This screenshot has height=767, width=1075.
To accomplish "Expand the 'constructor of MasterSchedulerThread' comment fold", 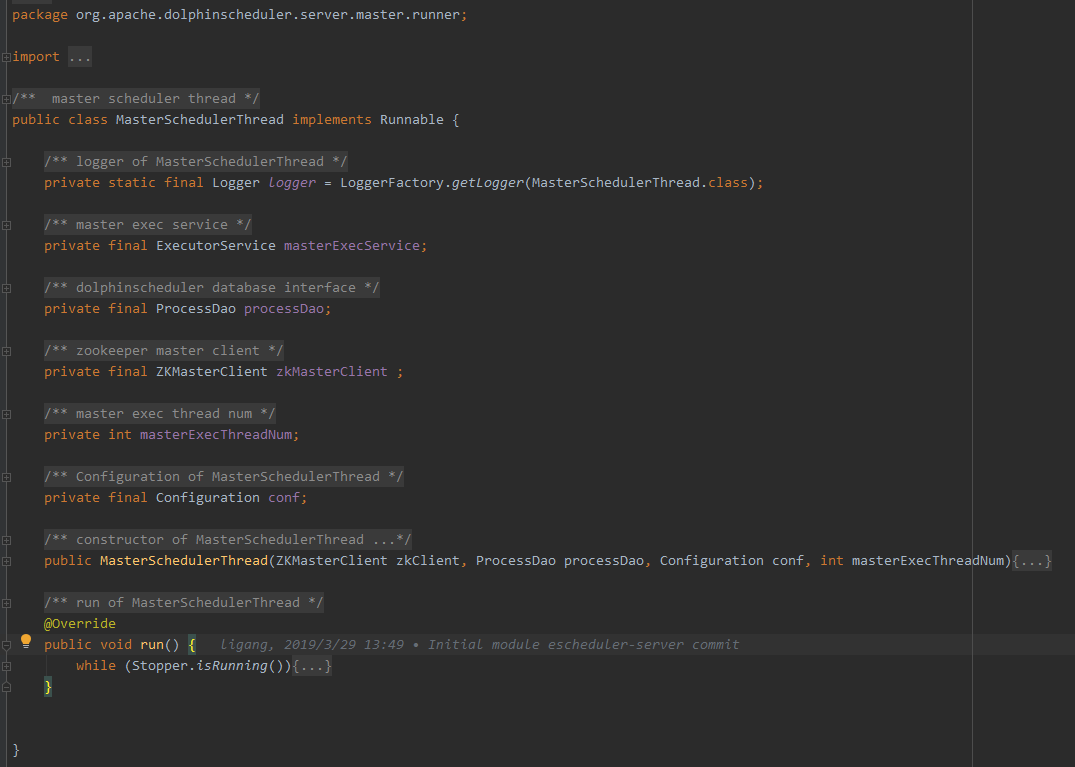I will pos(6,541).
